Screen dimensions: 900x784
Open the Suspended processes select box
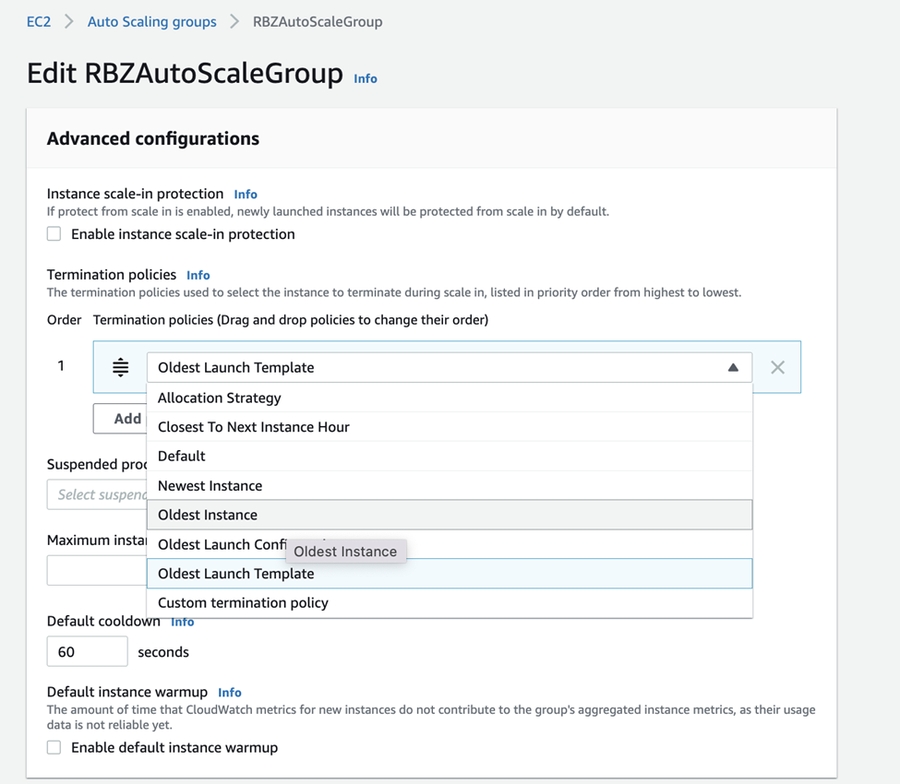[97, 494]
